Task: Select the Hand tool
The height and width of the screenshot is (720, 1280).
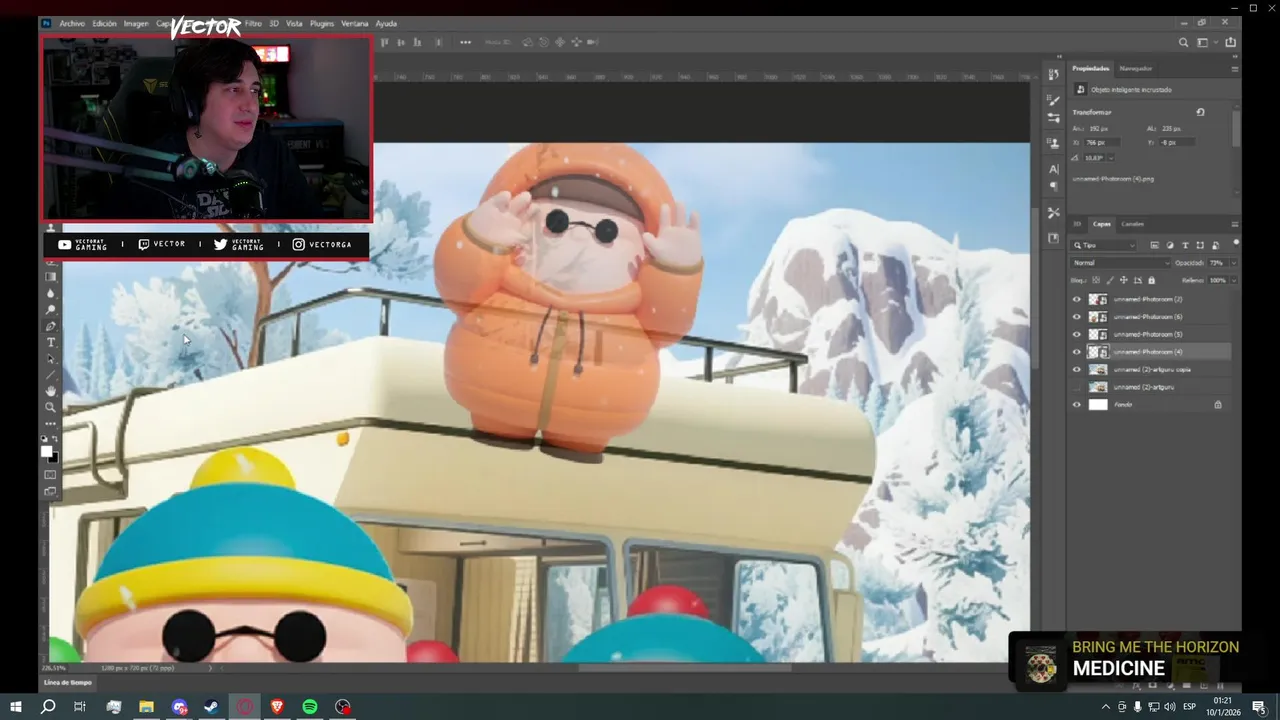Action: pos(51,391)
